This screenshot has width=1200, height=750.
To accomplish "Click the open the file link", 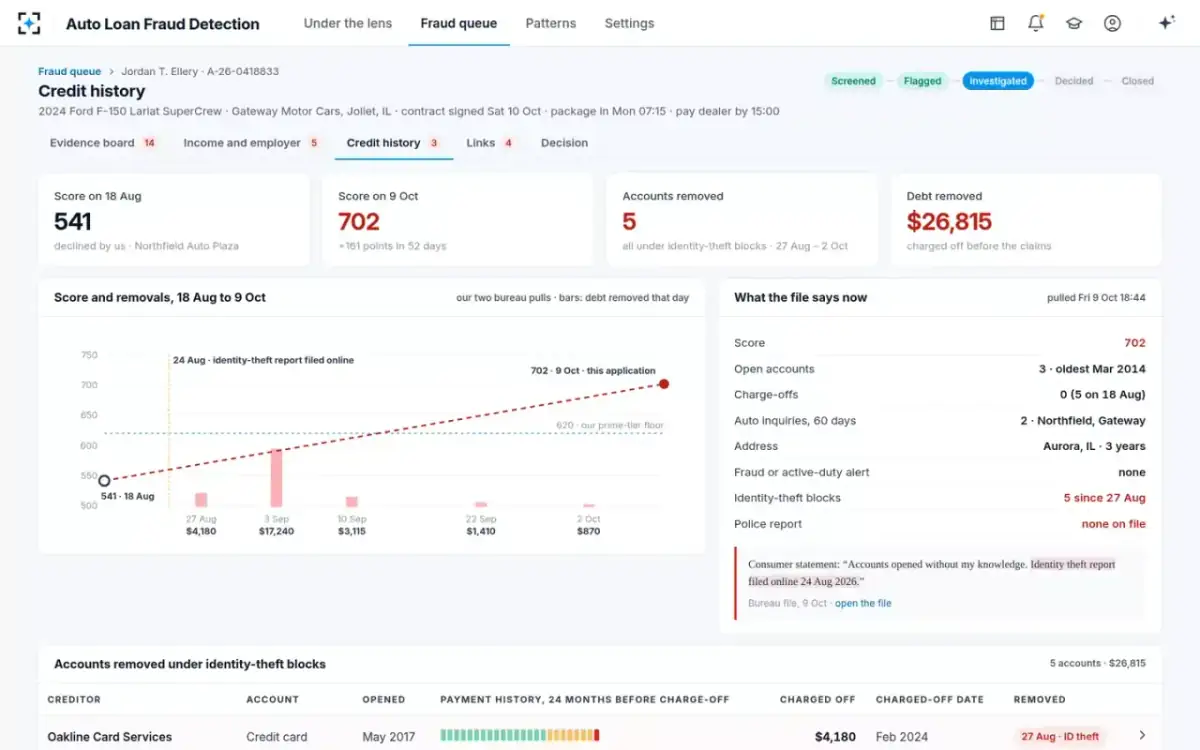I will (863, 603).
